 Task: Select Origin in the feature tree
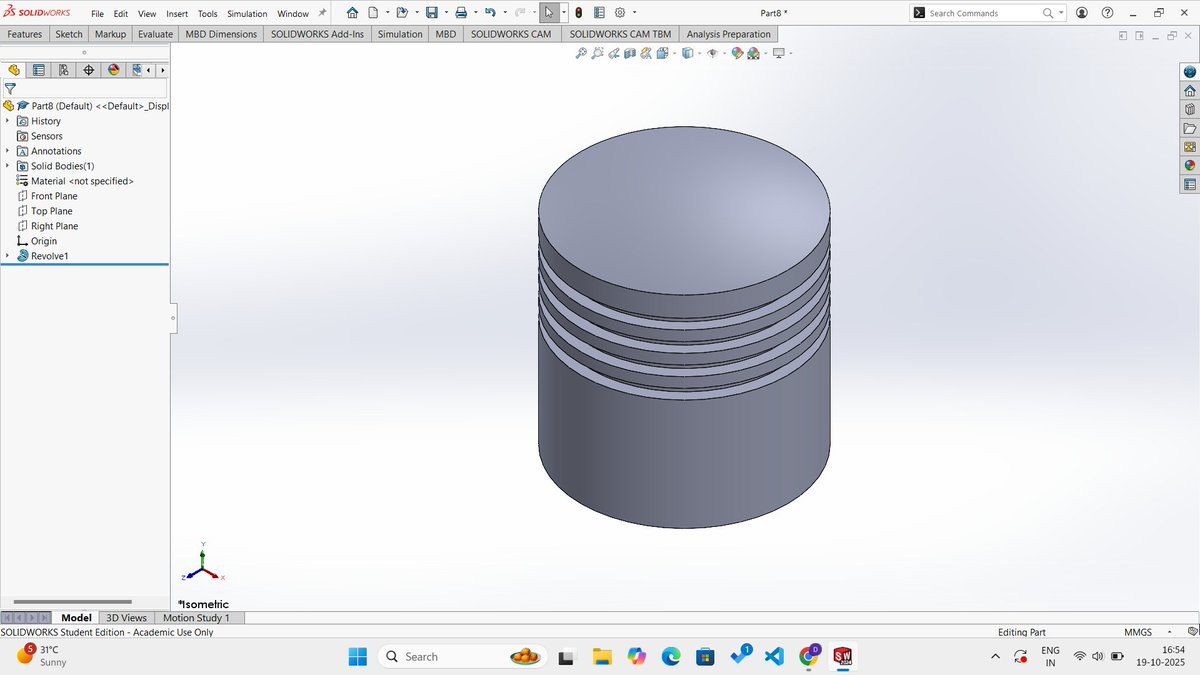pos(44,241)
